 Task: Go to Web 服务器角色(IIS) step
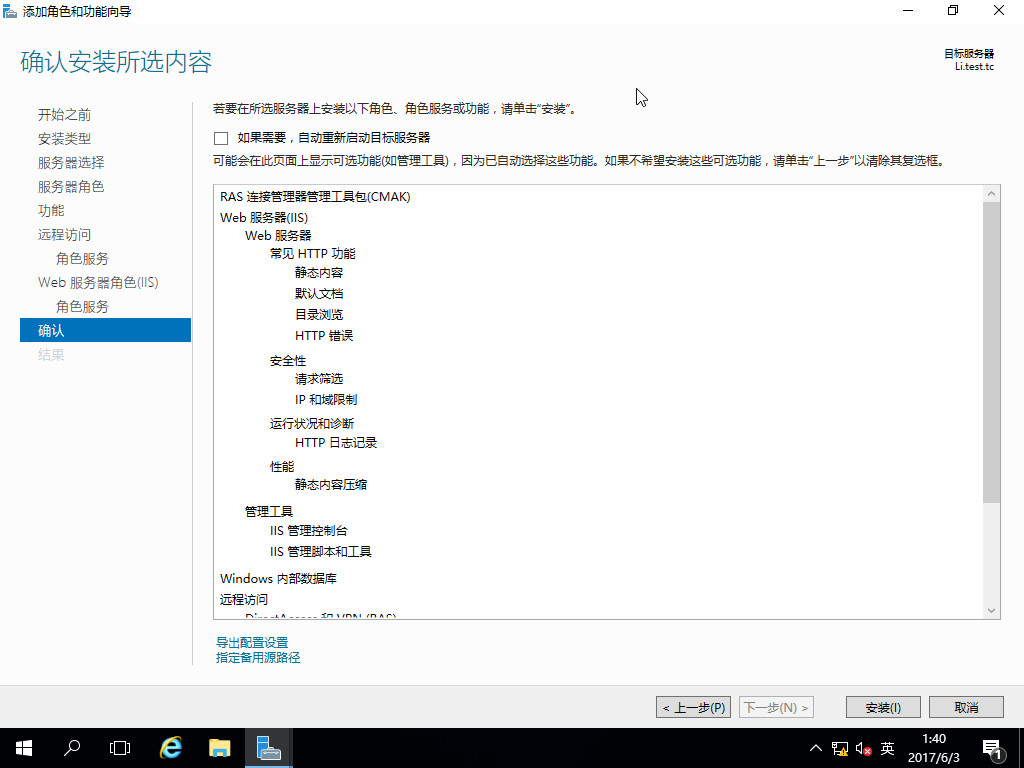point(99,283)
